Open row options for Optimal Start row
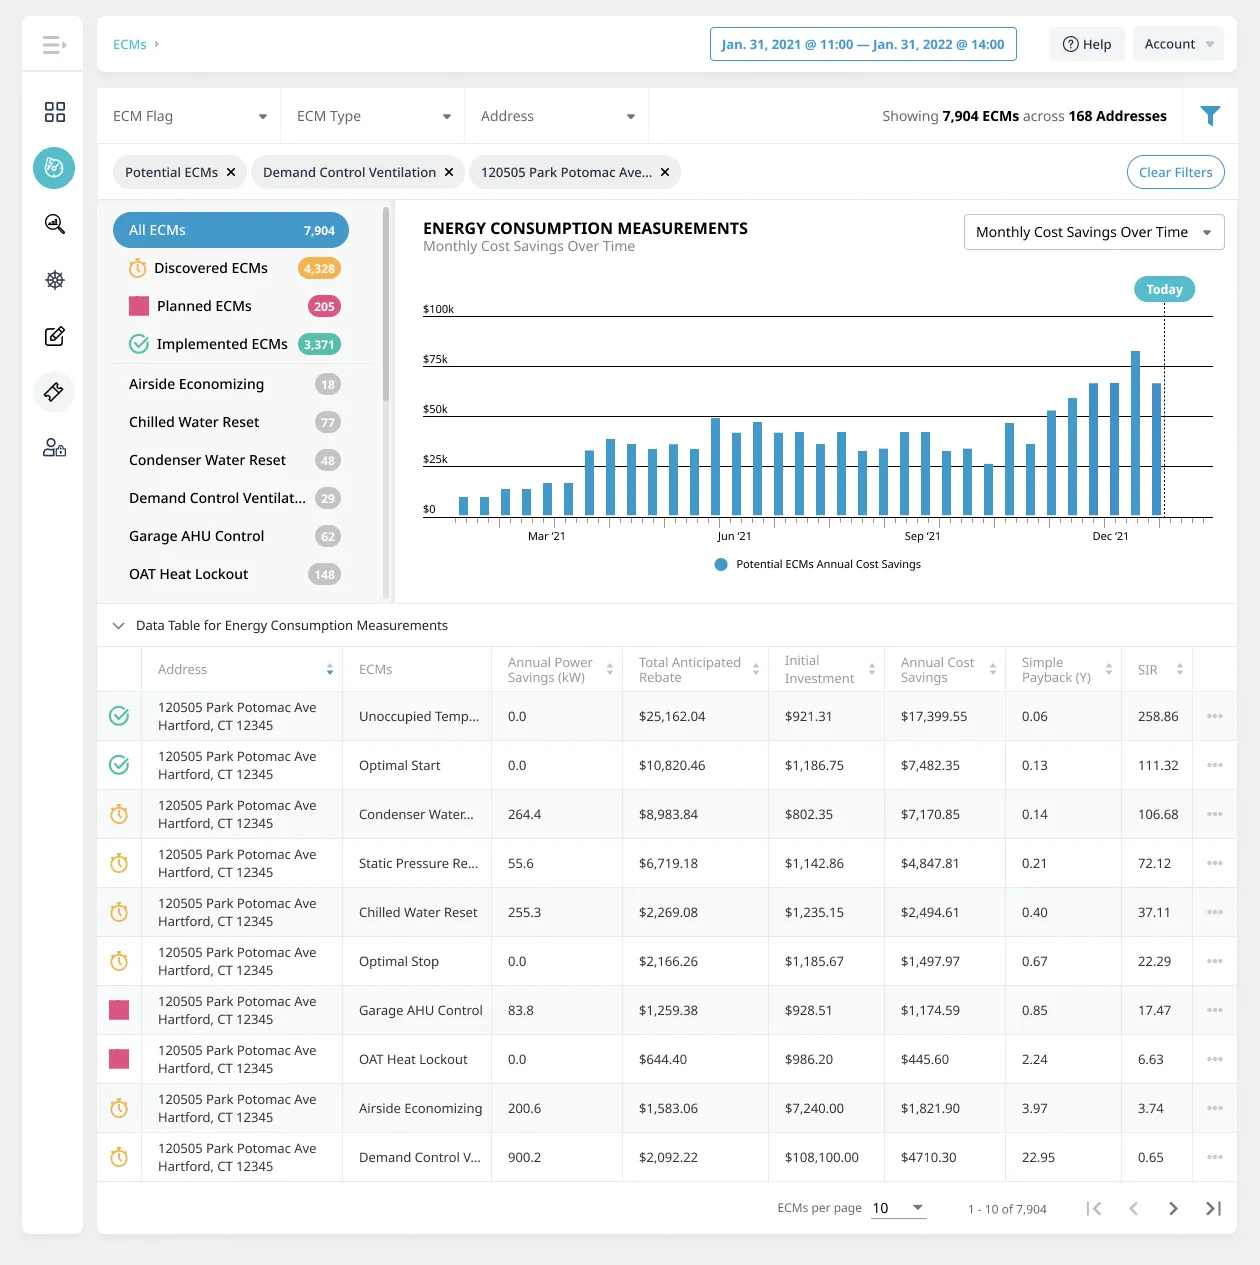The image size is (1260, 1265). (1215, 765)
